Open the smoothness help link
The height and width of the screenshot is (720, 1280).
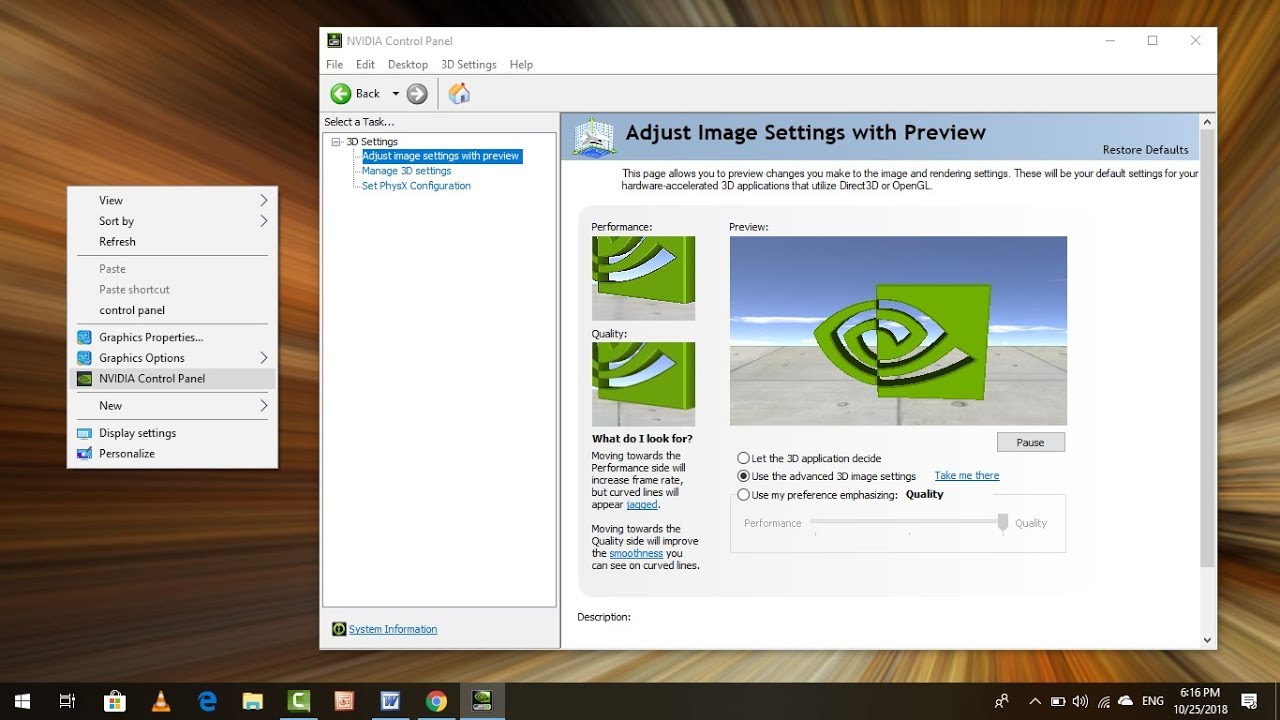pyautogui.click(x=636, y=553)
